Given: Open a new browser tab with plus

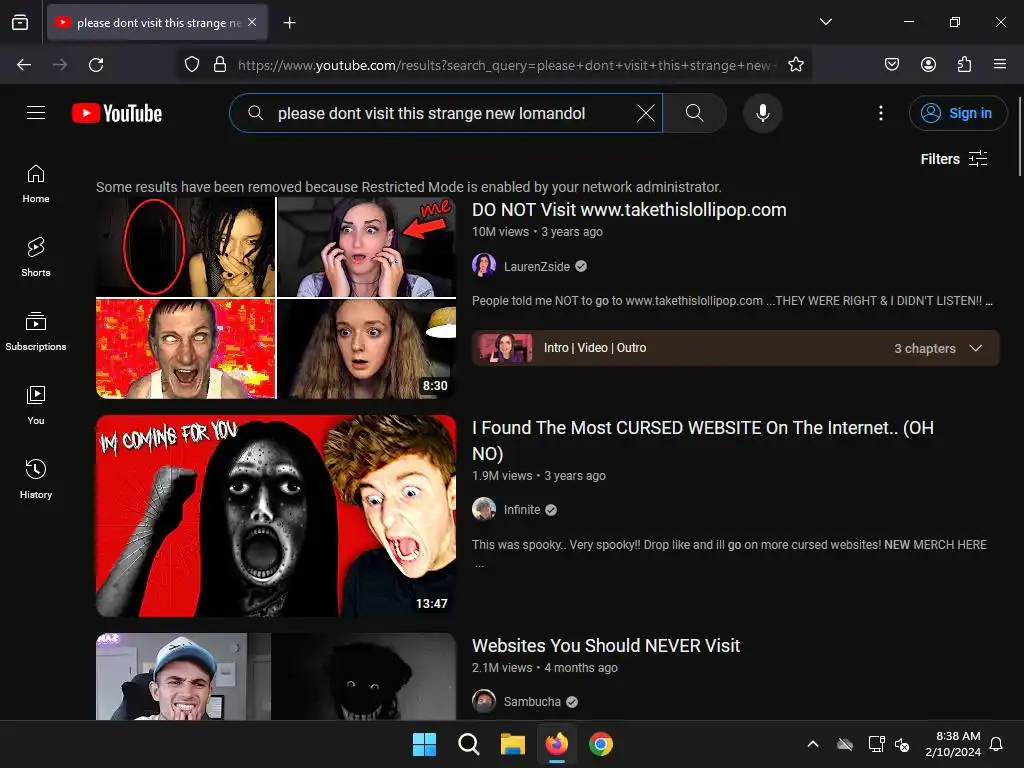Looking at the screenshot, I should point(289,23).
